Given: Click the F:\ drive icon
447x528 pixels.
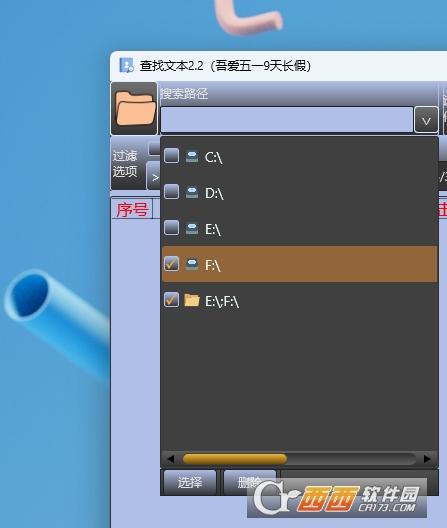Looking at the screenshot, I should tap(192, 264).
